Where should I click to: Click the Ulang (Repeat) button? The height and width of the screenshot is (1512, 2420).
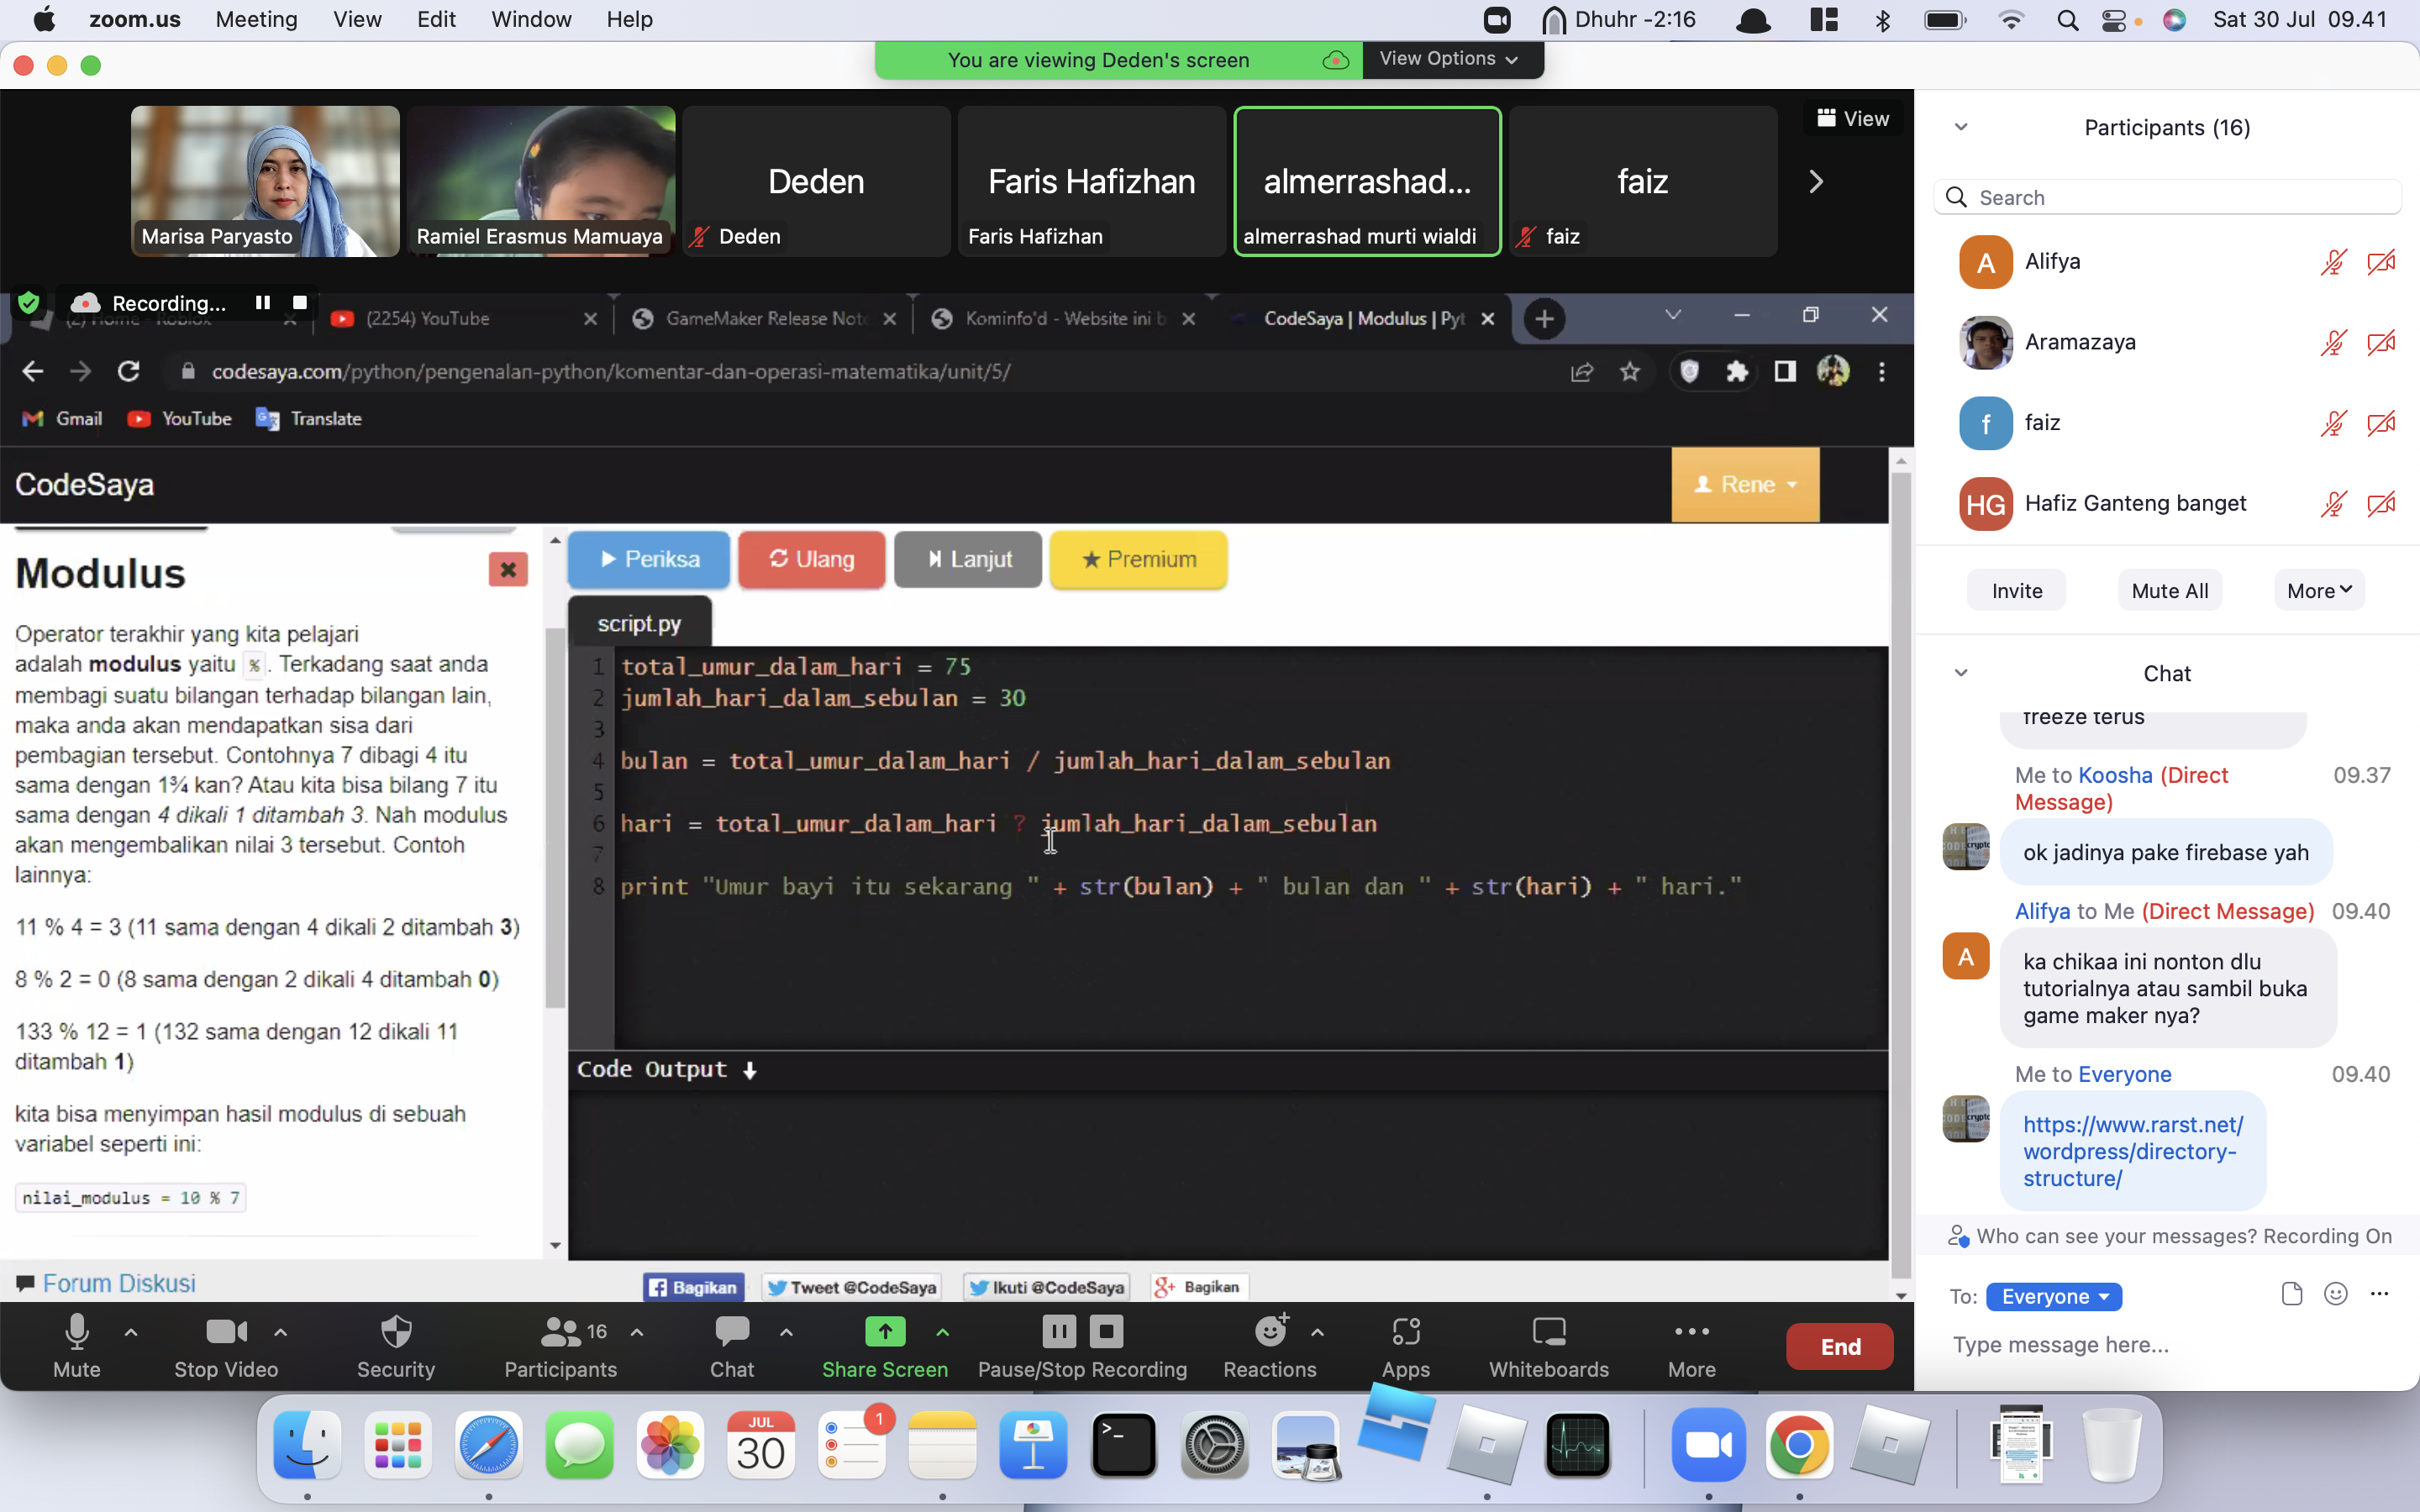coord(810,558)
